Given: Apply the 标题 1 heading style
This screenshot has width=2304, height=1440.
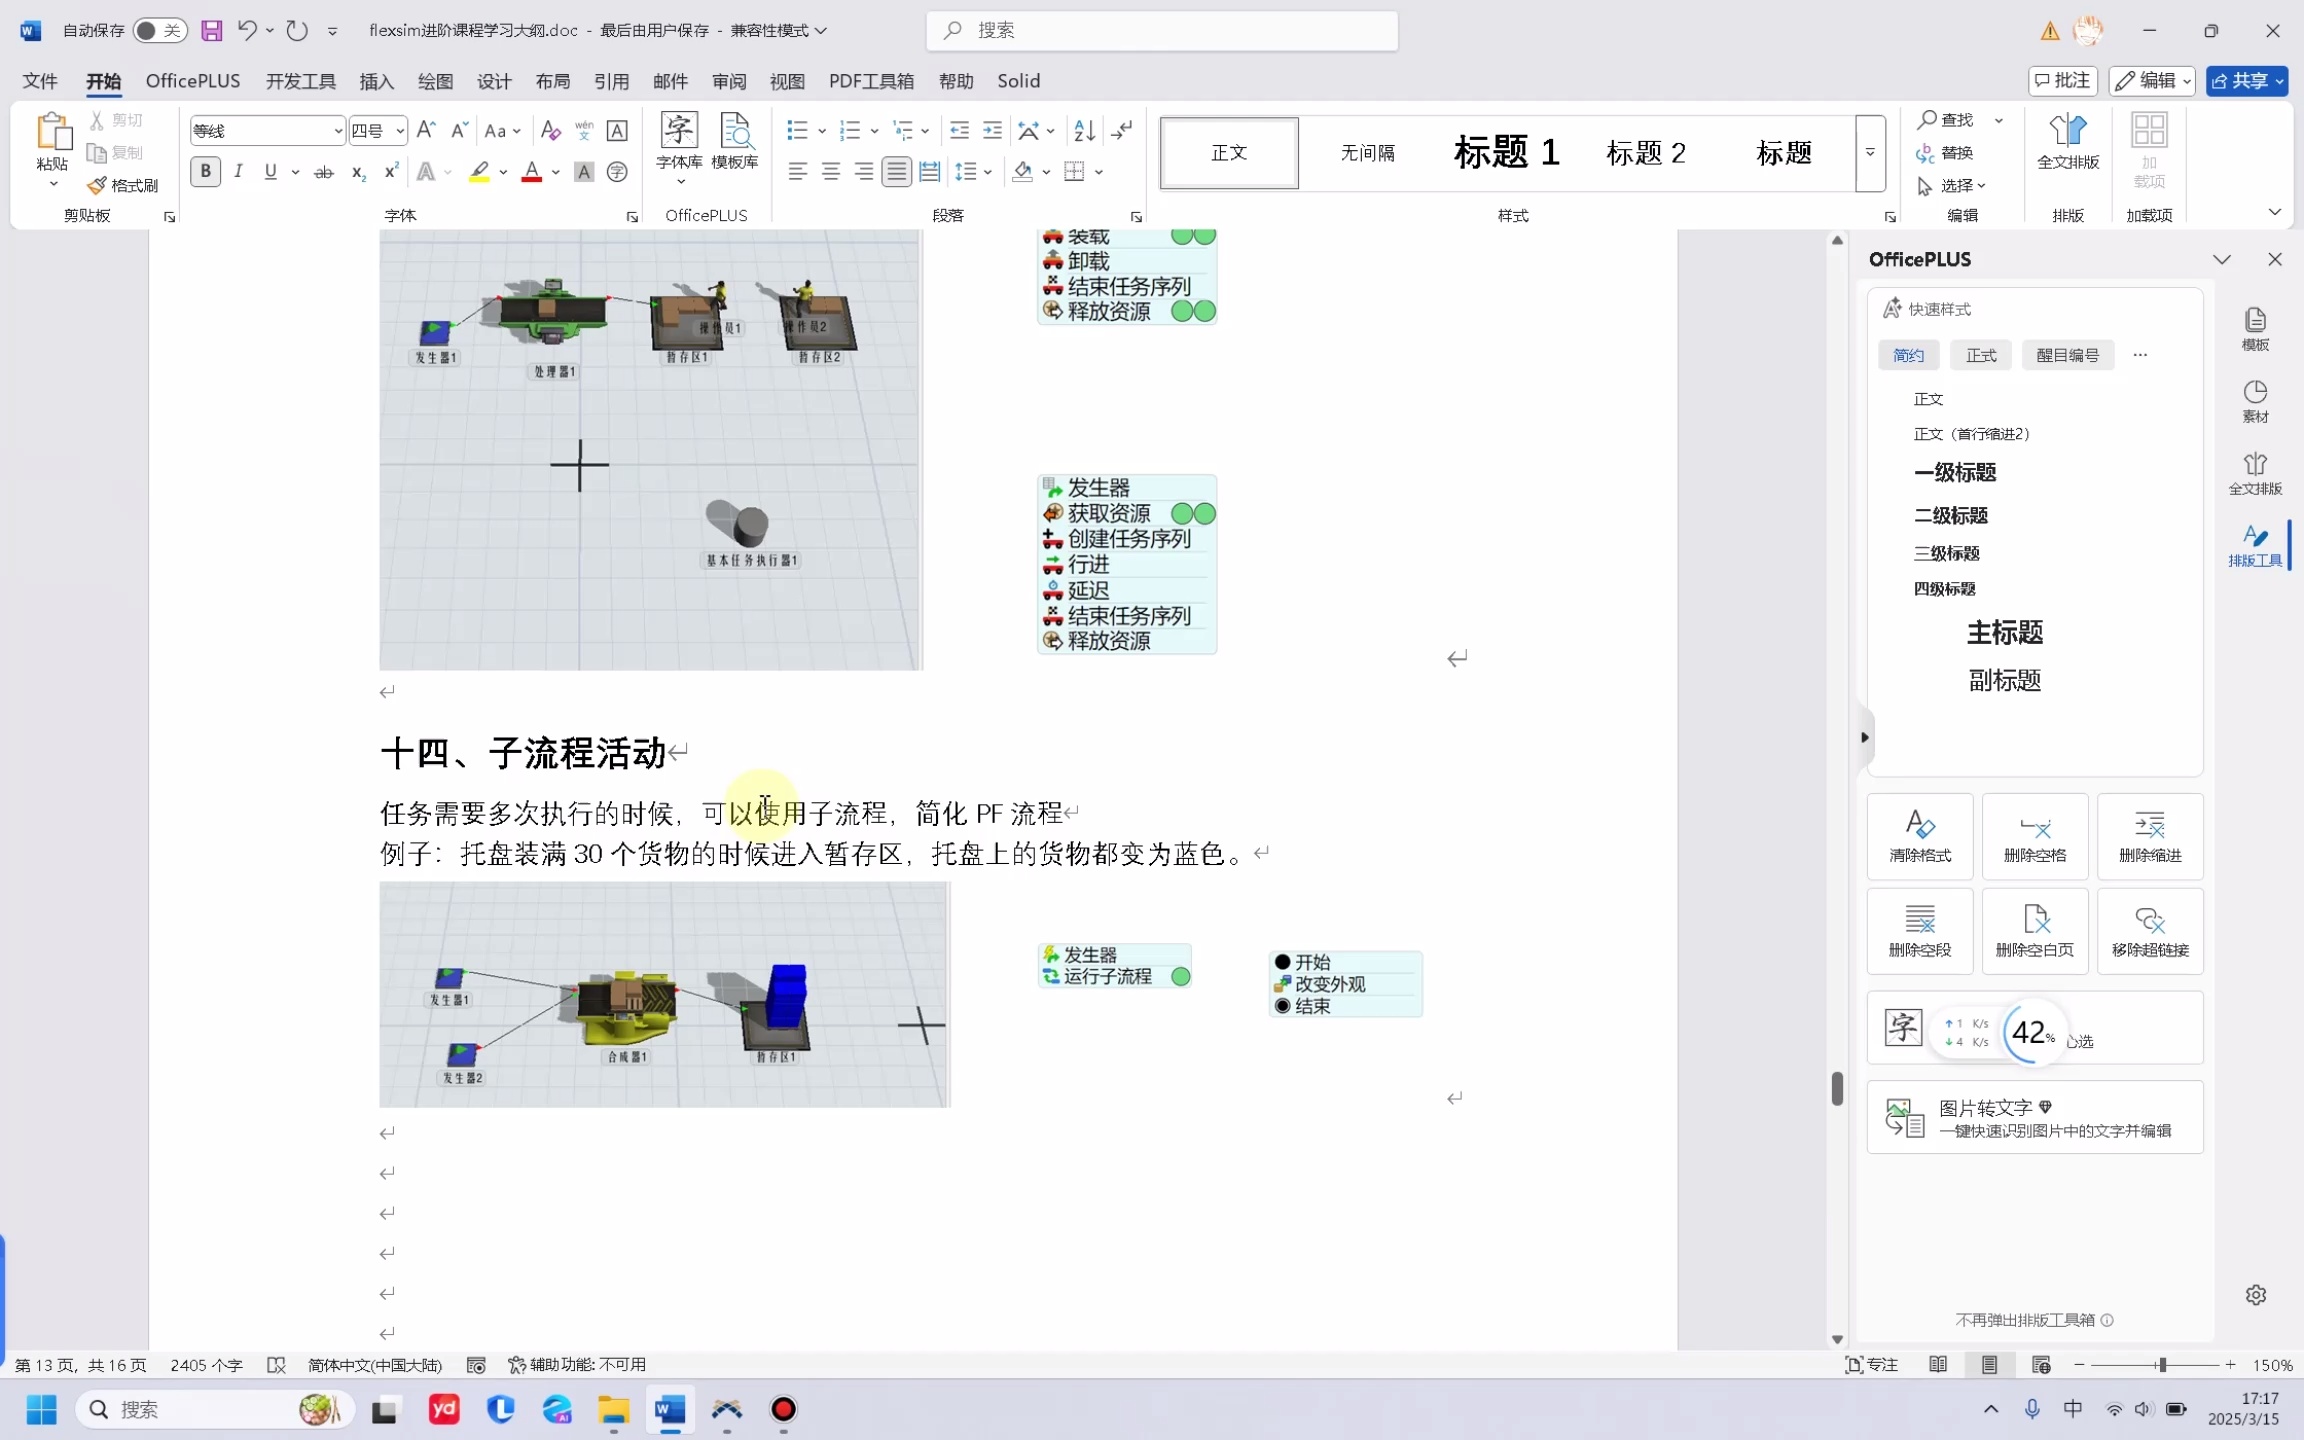Looking at the screenshot, I should [1505, 152].
